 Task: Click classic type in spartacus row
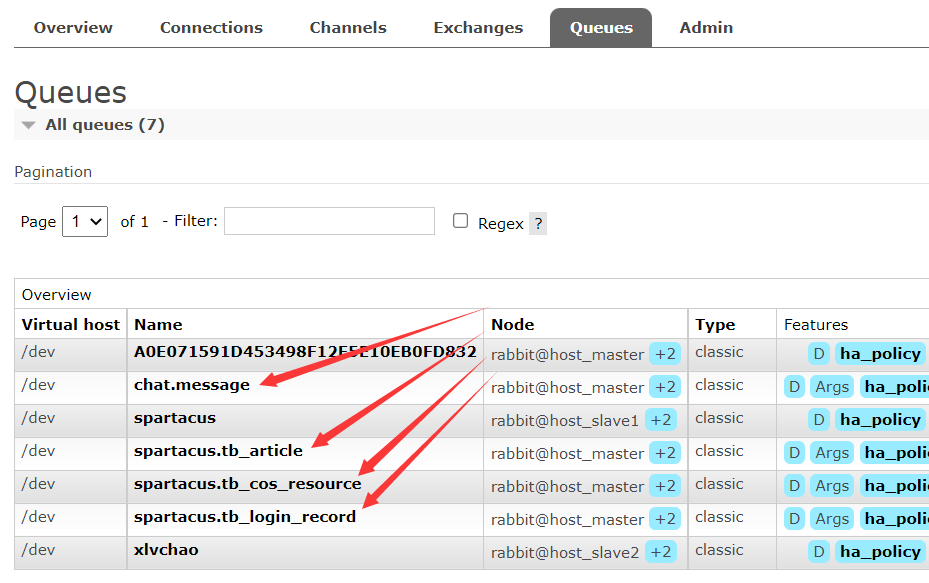[x=719, y=418]
